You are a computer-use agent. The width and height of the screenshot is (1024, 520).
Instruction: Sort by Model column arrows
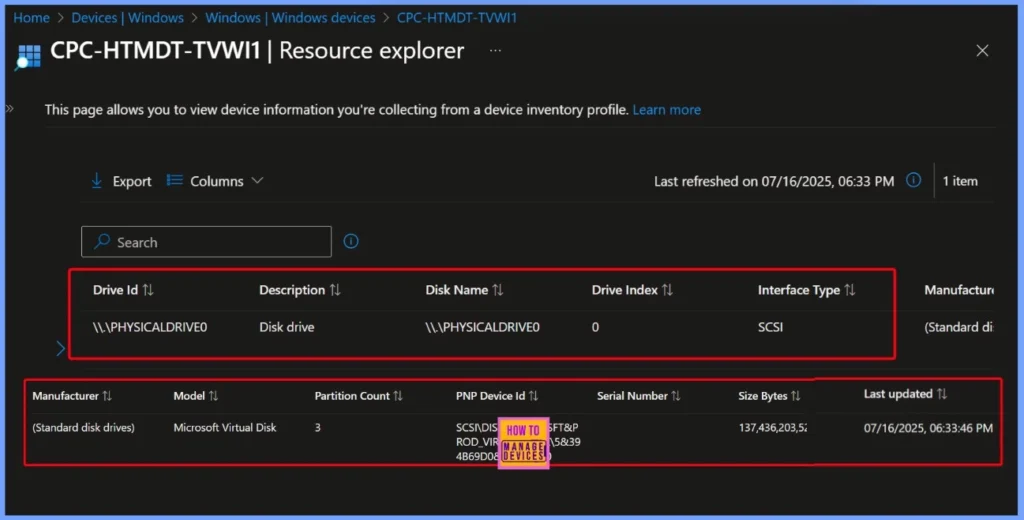click(x=213, y=396)
